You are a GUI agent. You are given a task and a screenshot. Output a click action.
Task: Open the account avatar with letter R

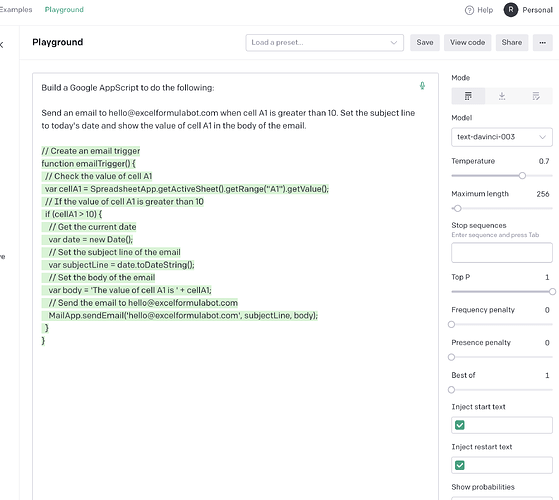[511, 10]
